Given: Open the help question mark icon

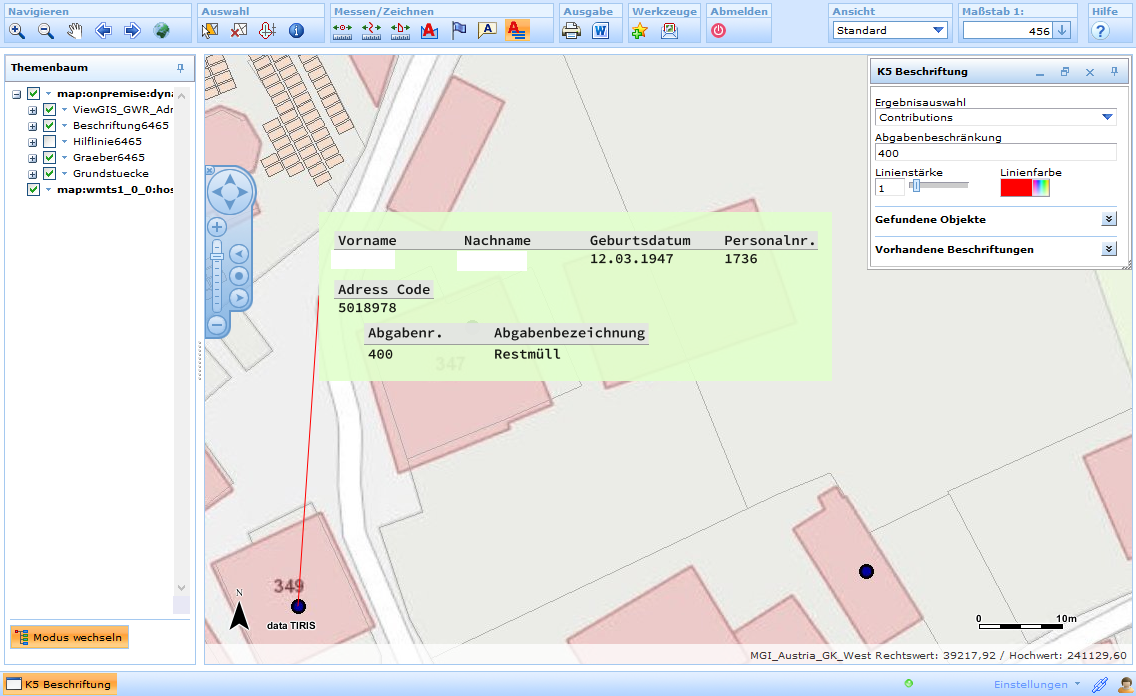Looking at the screenshot, I should coord(1100,31).
